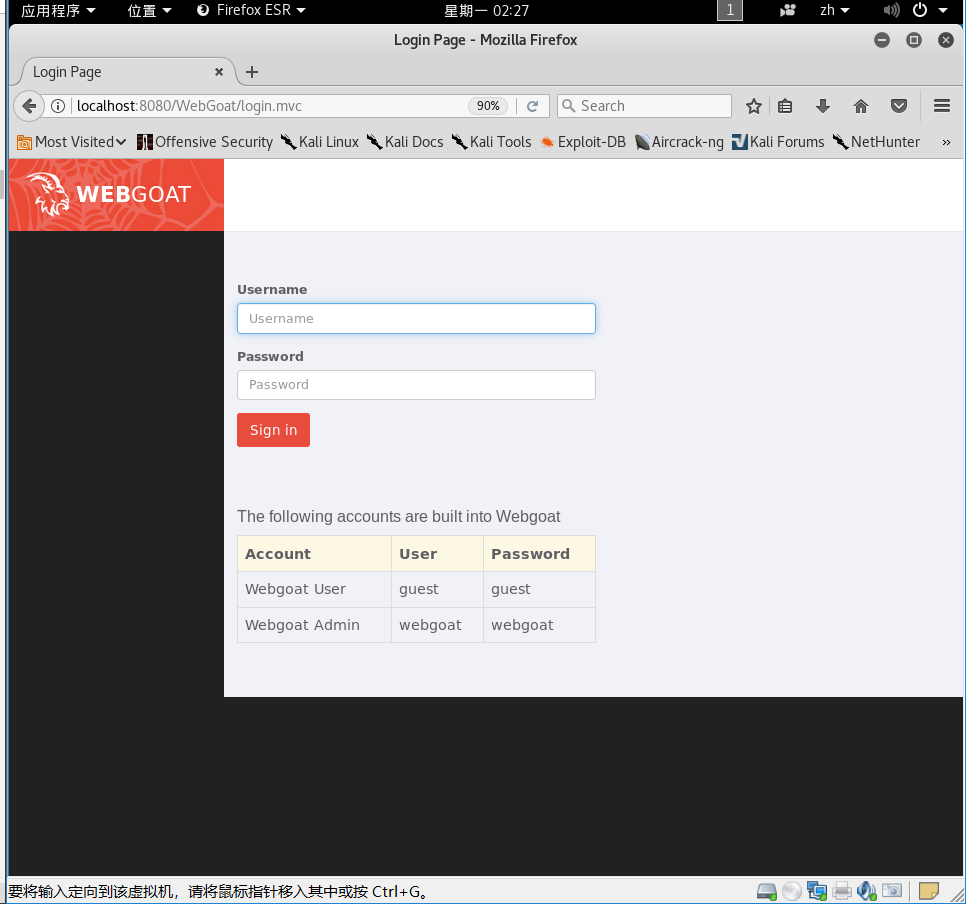Open Kali Tools bookmark
The height and width of the screenshot is (904, 966).
[492, 142]
